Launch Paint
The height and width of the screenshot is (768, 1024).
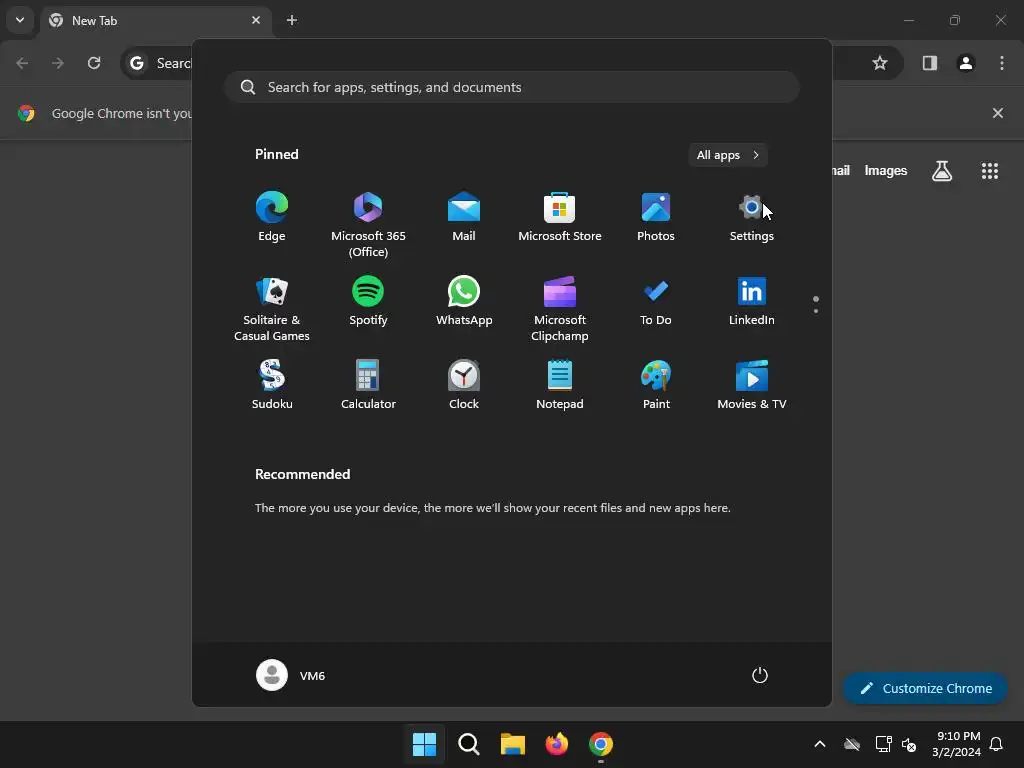(656, 385)
